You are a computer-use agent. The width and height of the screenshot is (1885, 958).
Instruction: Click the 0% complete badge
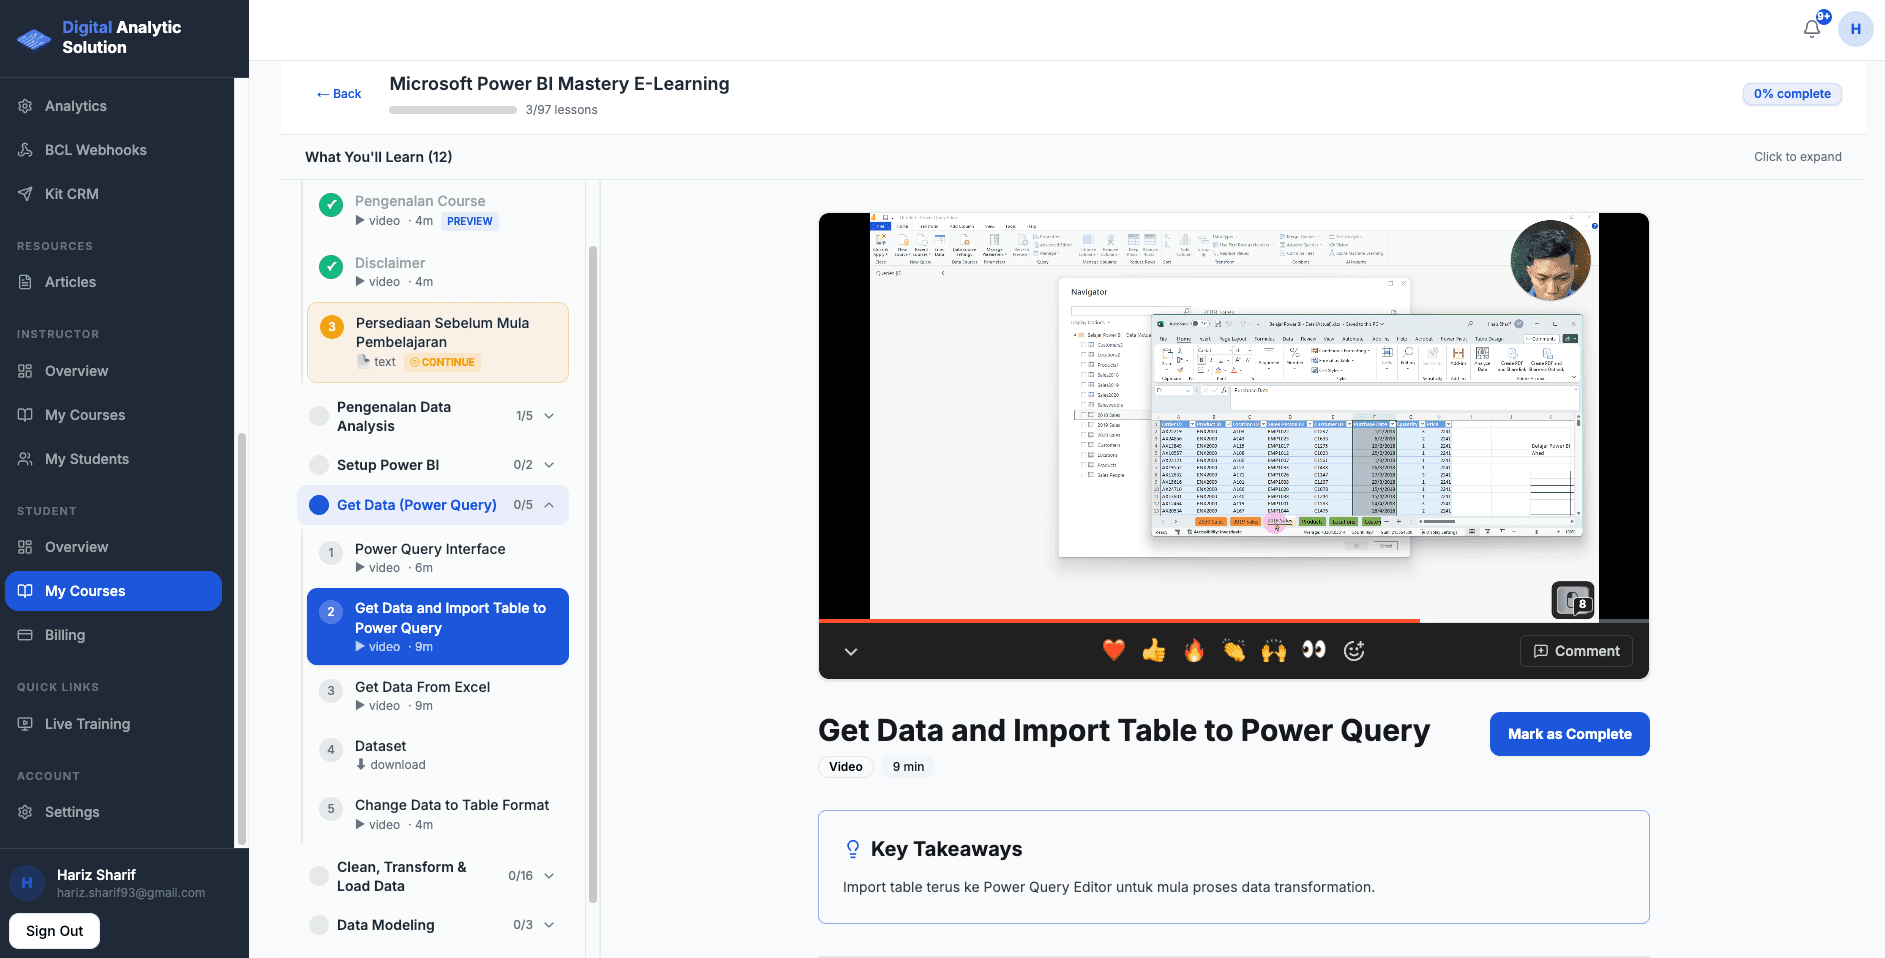click(1792, 94)
